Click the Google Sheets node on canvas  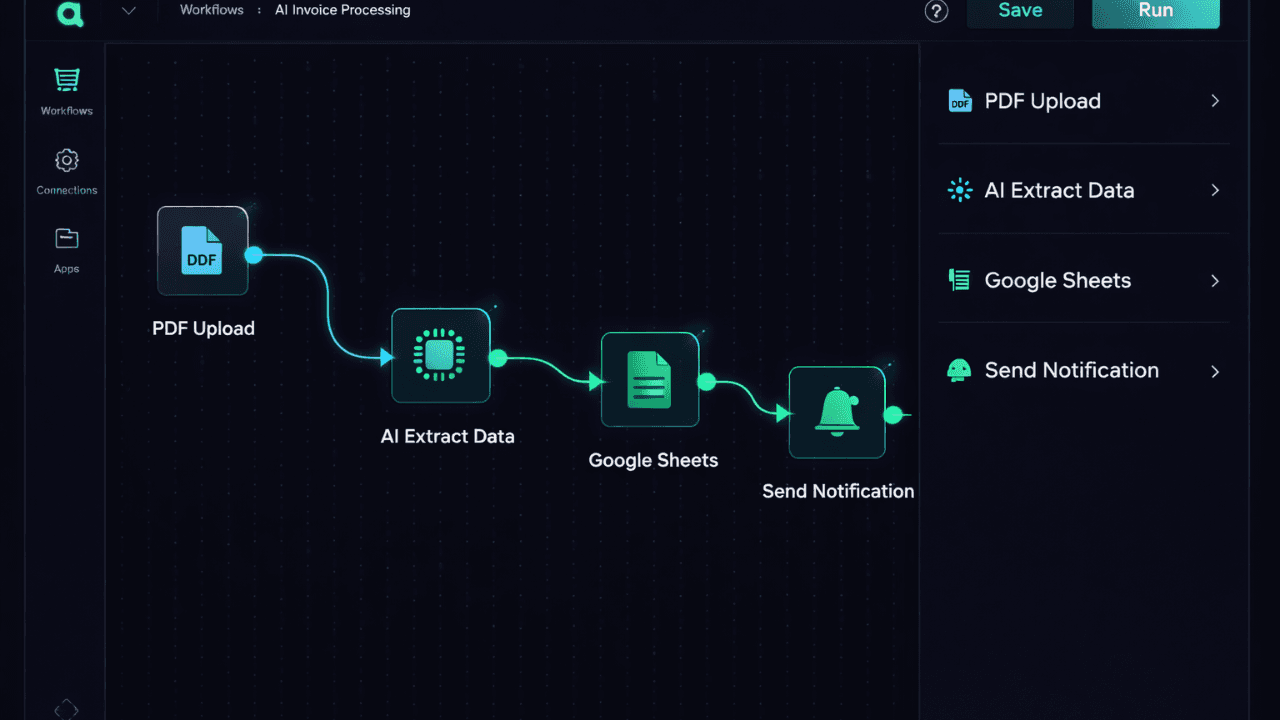[x=649, y=380]
